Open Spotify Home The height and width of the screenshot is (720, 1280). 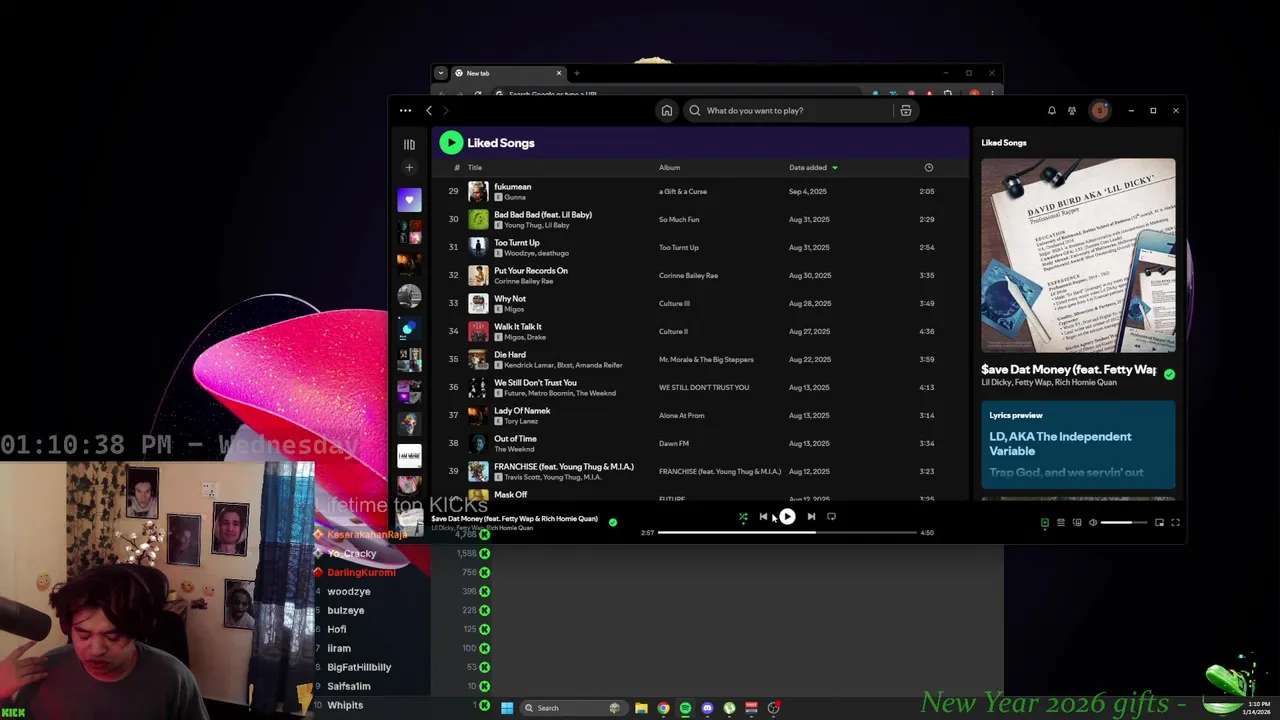point(667,111)
